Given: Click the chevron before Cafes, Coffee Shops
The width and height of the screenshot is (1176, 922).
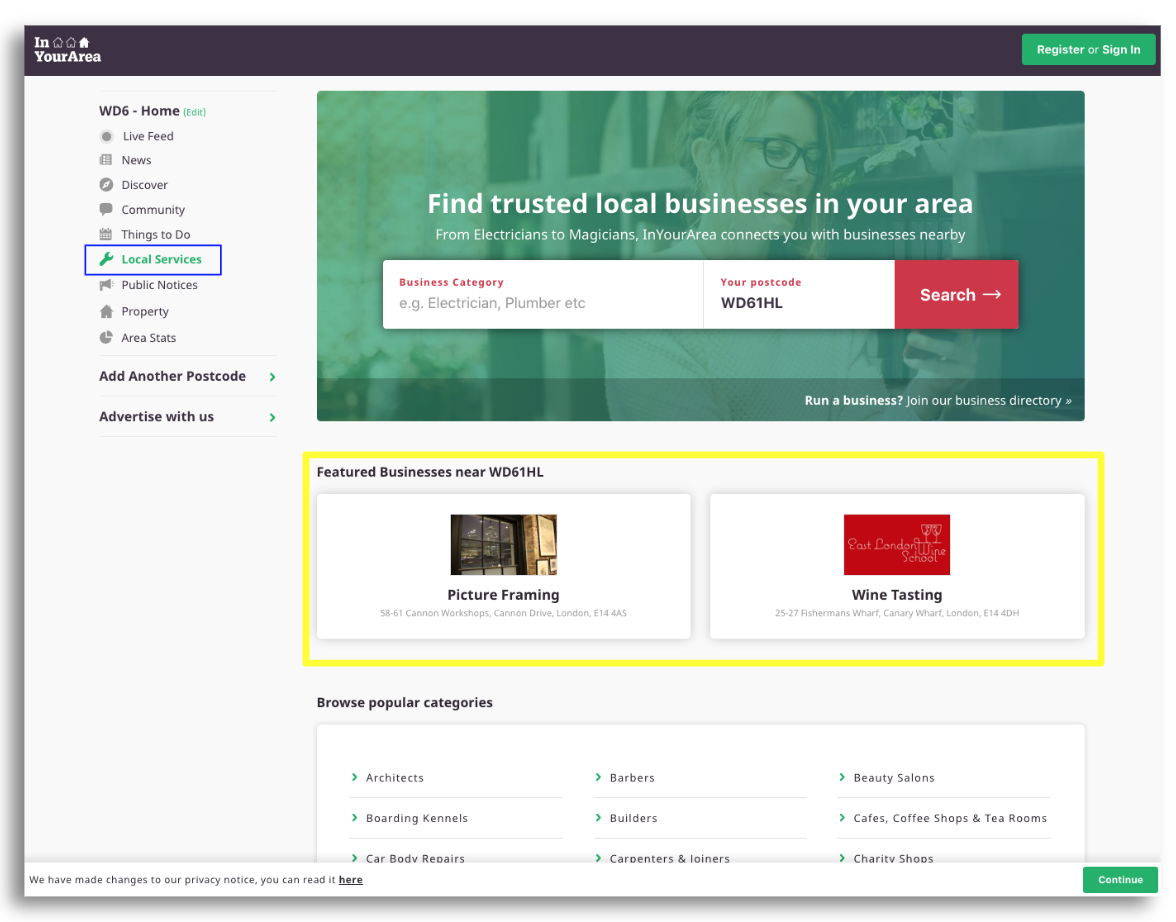Looking at the screenshot, I should click(x=842, y=818).
